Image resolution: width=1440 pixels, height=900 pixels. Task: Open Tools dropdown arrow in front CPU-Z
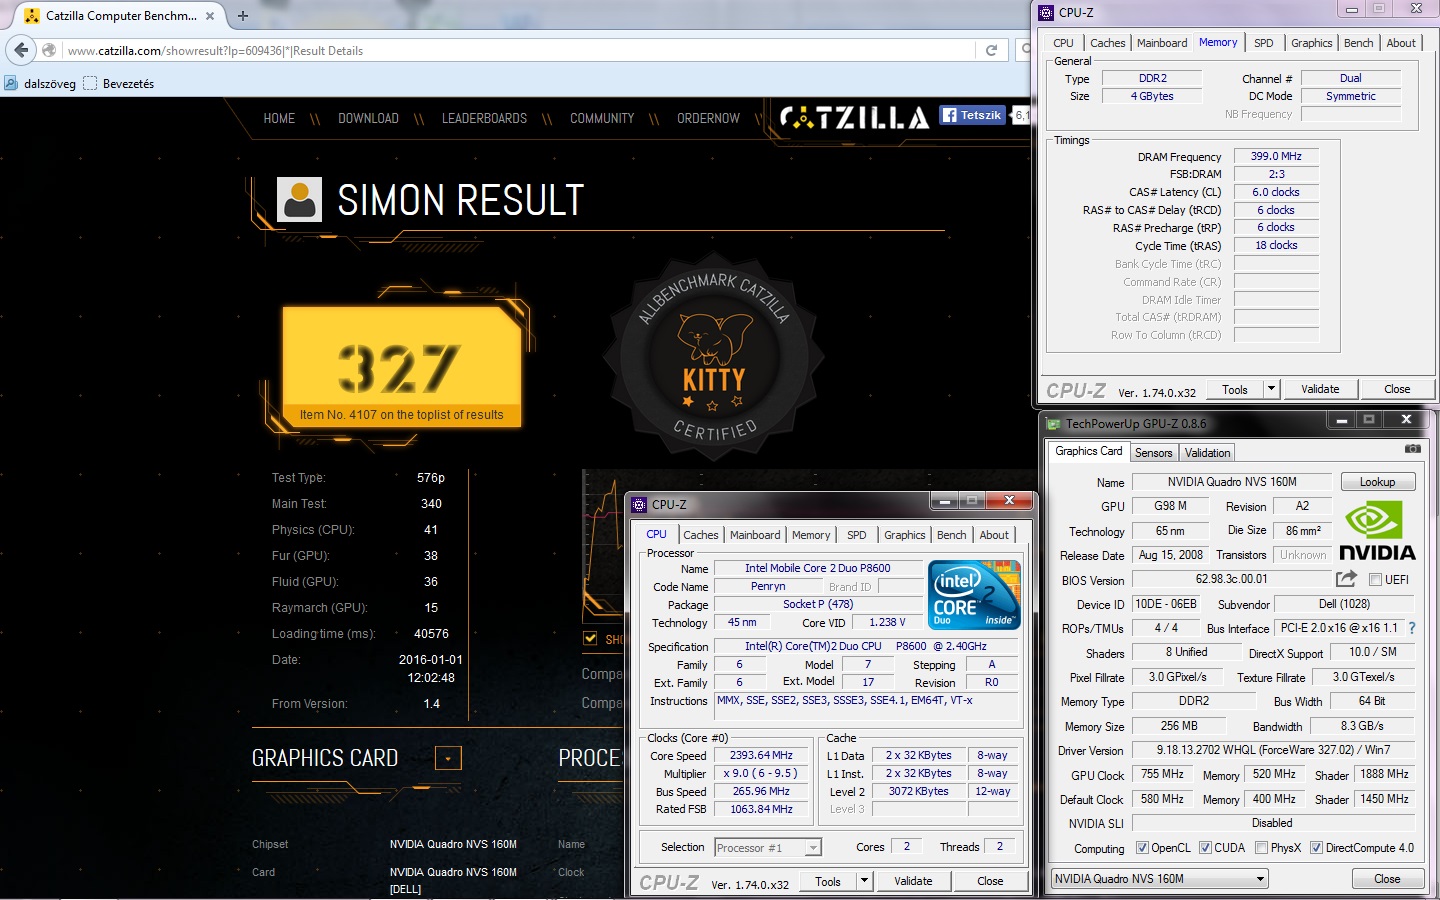pyautogui.click(x=865, y=881)
